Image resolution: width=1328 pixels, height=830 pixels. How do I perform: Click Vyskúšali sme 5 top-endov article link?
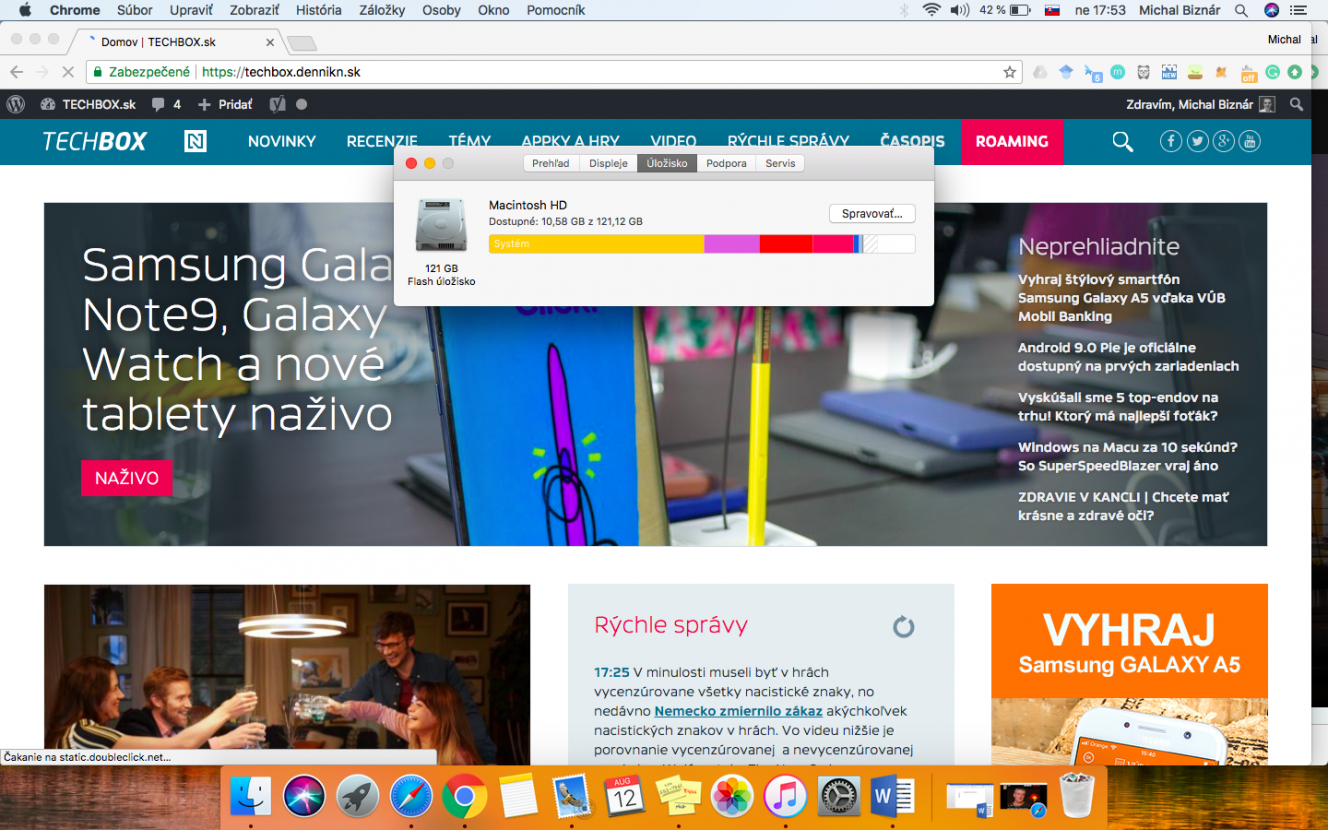tap(1118, 407)
